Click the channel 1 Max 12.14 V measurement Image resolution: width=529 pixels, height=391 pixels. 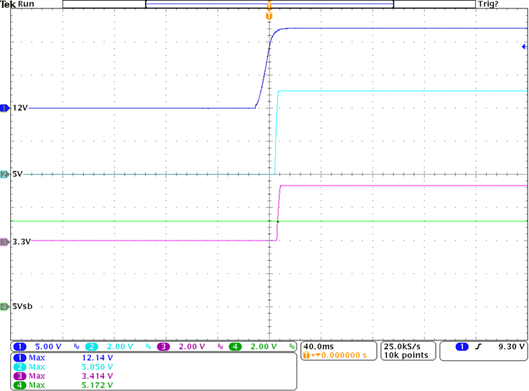[x=63, y=358]
